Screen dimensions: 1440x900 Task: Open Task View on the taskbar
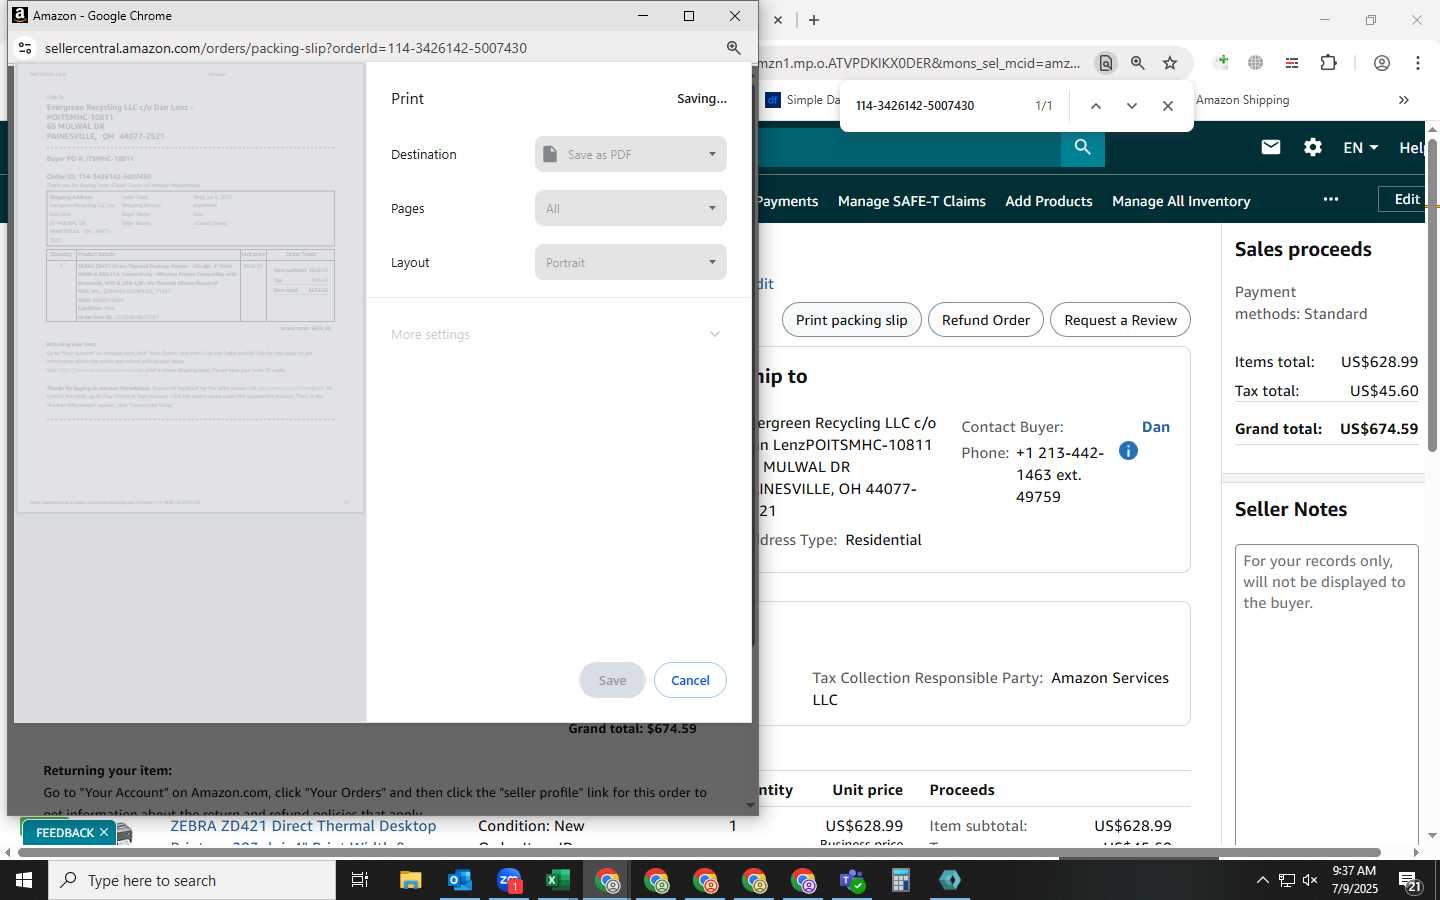coord(360,880)
